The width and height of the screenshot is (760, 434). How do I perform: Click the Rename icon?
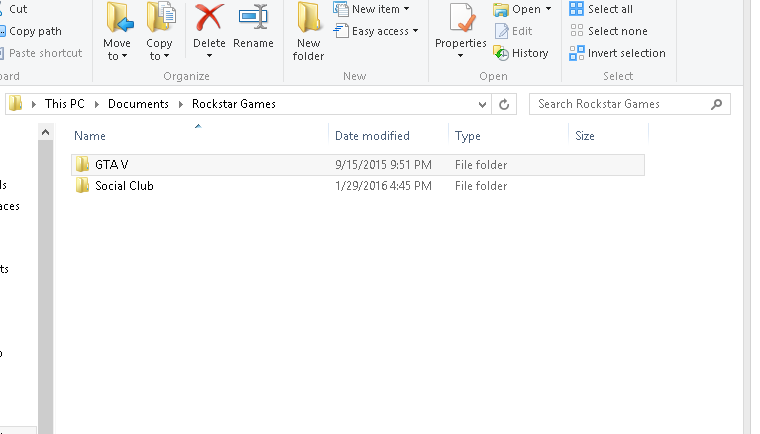pyautogui.click(x=253, y=17)
